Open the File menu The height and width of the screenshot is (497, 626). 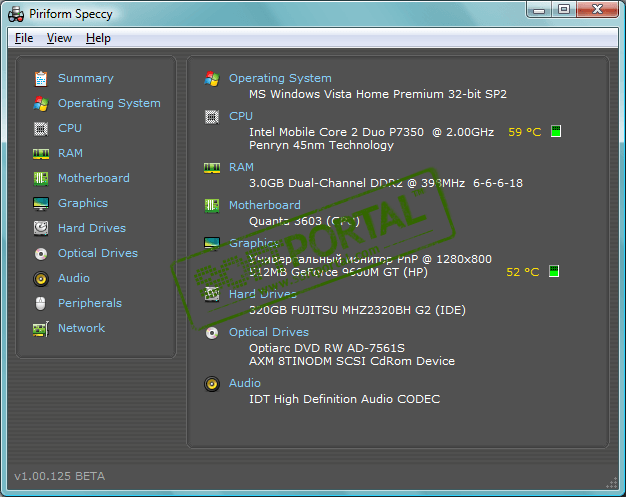[24, 38]
